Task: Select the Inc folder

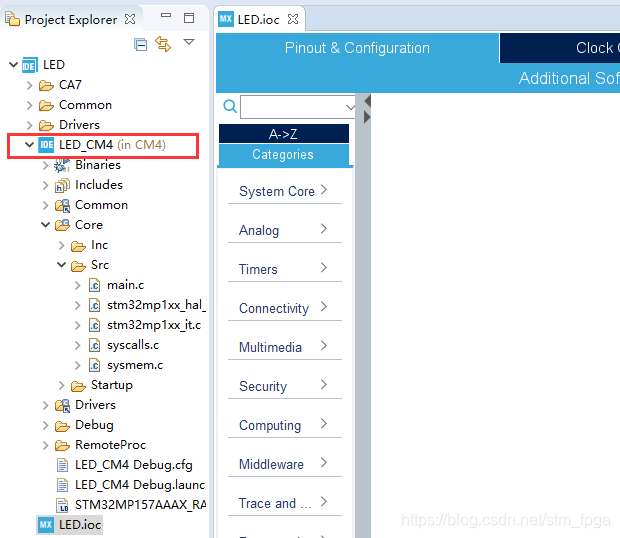Action: tap(99, 245)
